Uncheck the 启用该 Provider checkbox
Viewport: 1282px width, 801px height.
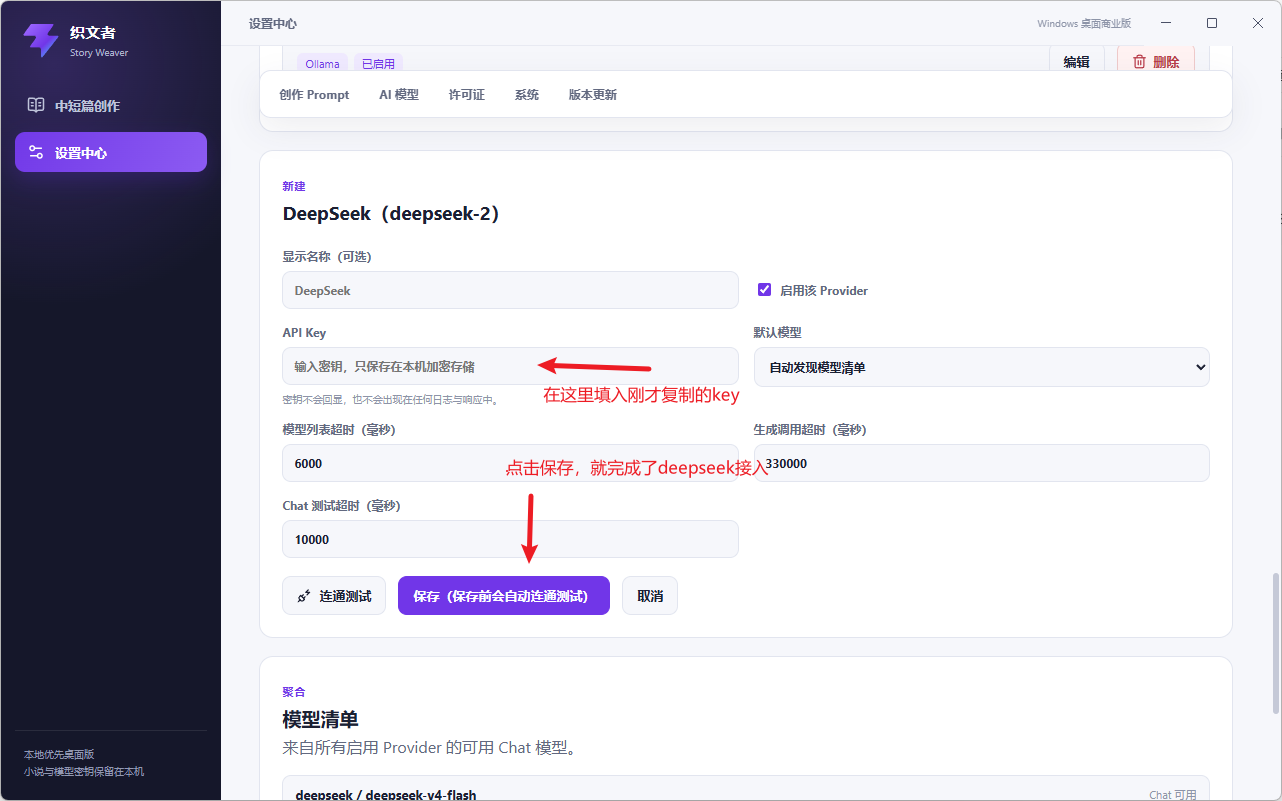tap(765, 290)
